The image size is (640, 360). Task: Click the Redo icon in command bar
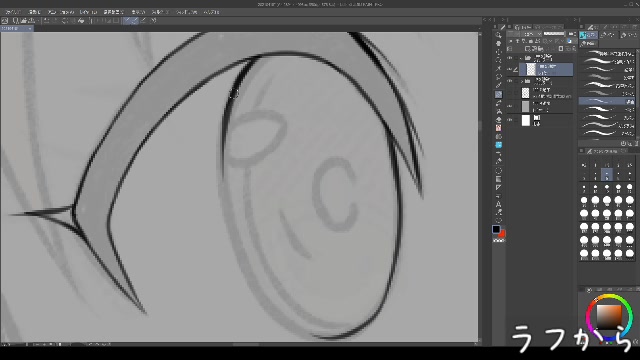(x=55, y=20)
